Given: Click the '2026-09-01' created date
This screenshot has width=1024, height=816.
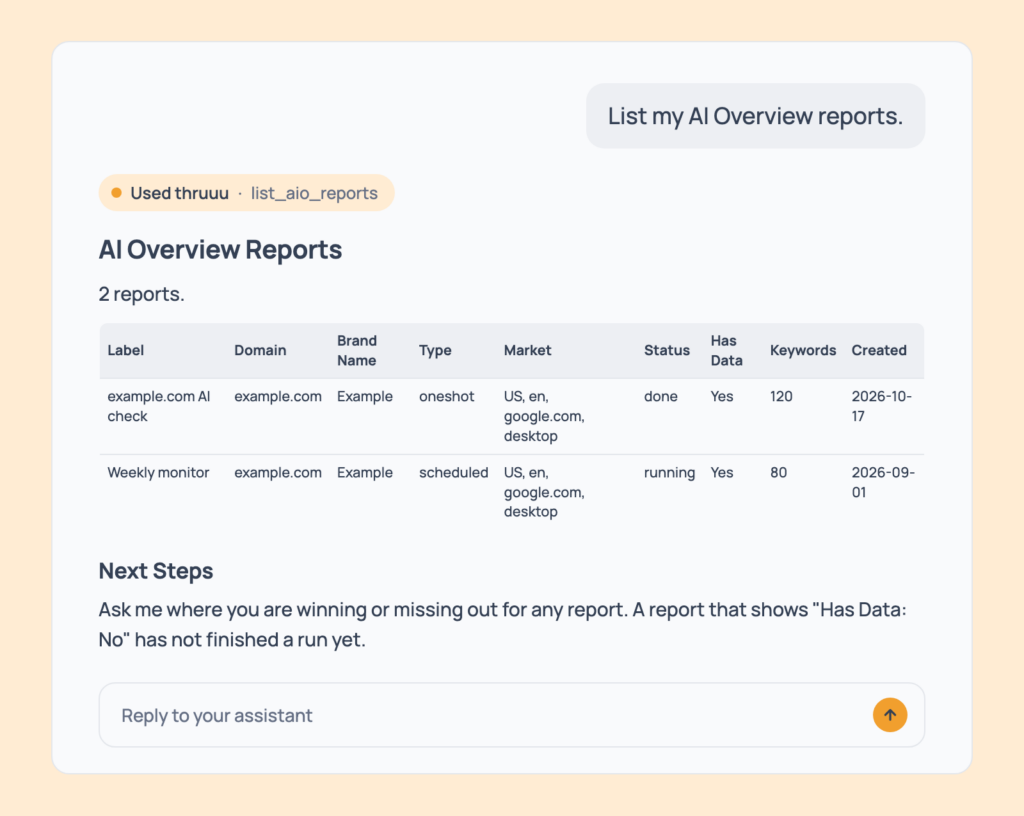Looking at the screenshot, I should tap(883, 482).
